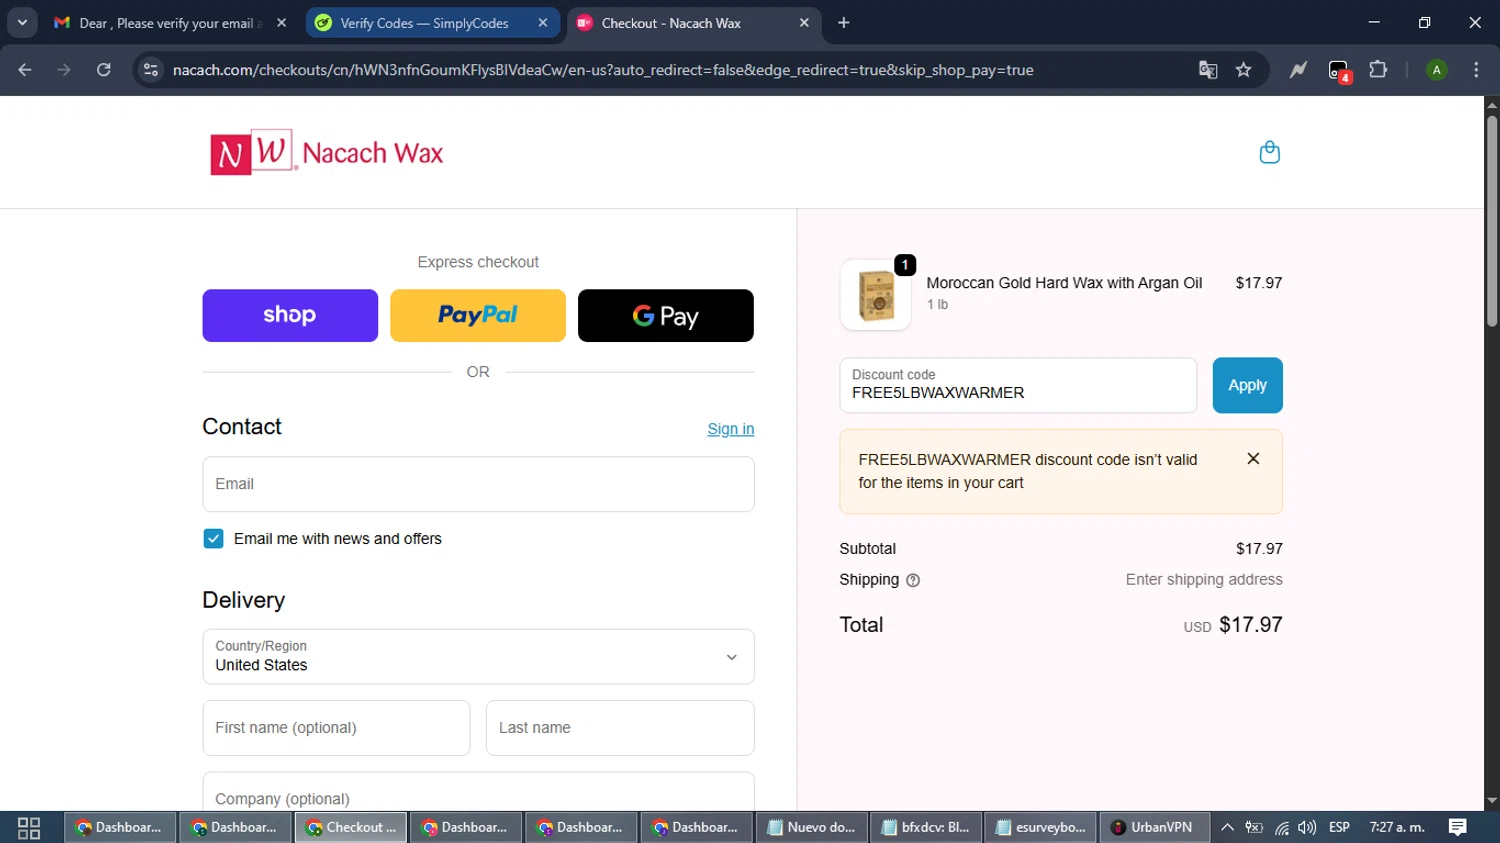Viewport: 1500px width, 843px height.
Task: Click the Nacach Wax logo
Action: coord(326,152)
